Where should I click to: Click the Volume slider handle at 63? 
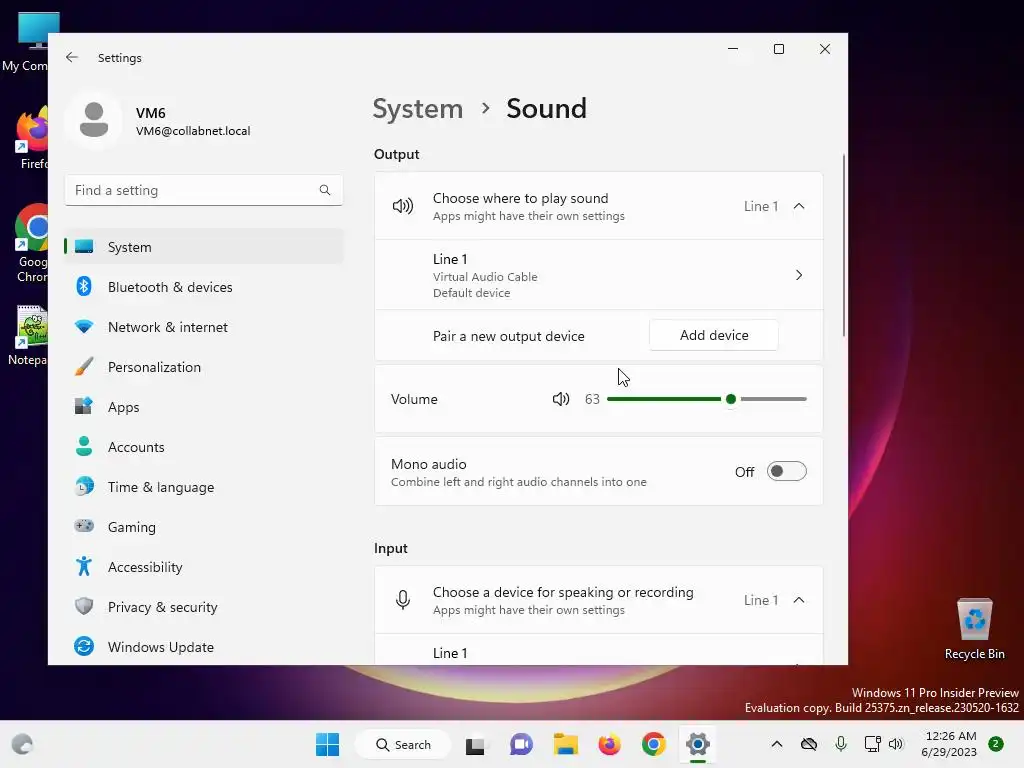(x=731, y=399)
